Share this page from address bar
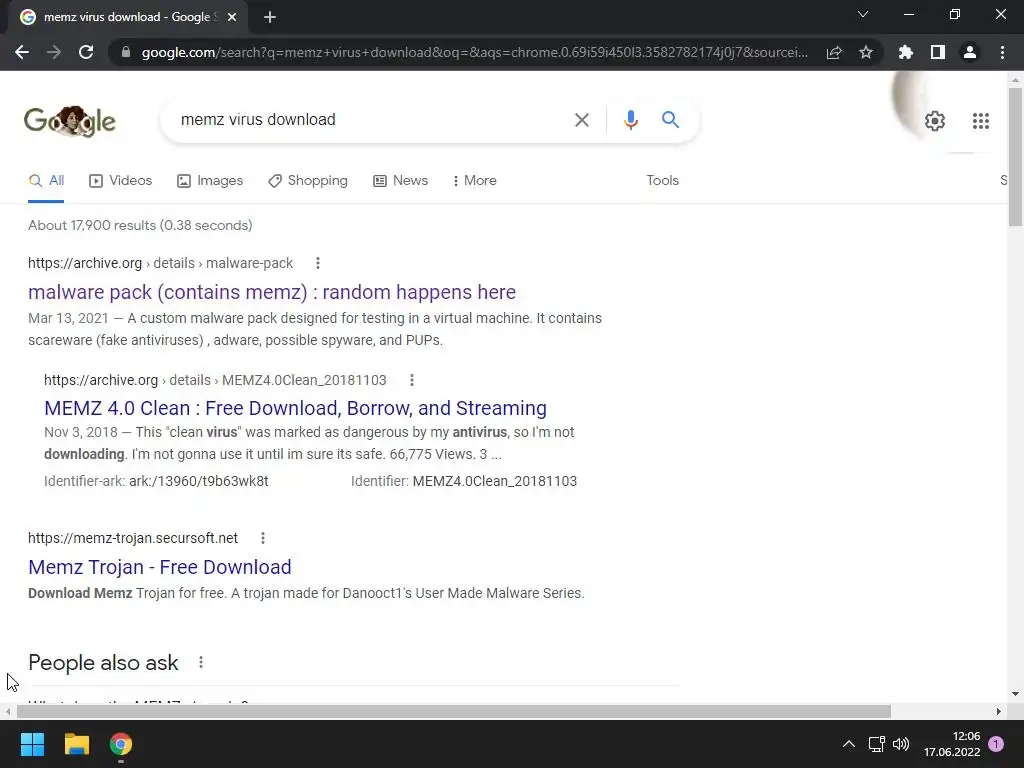 coord(834,52)
